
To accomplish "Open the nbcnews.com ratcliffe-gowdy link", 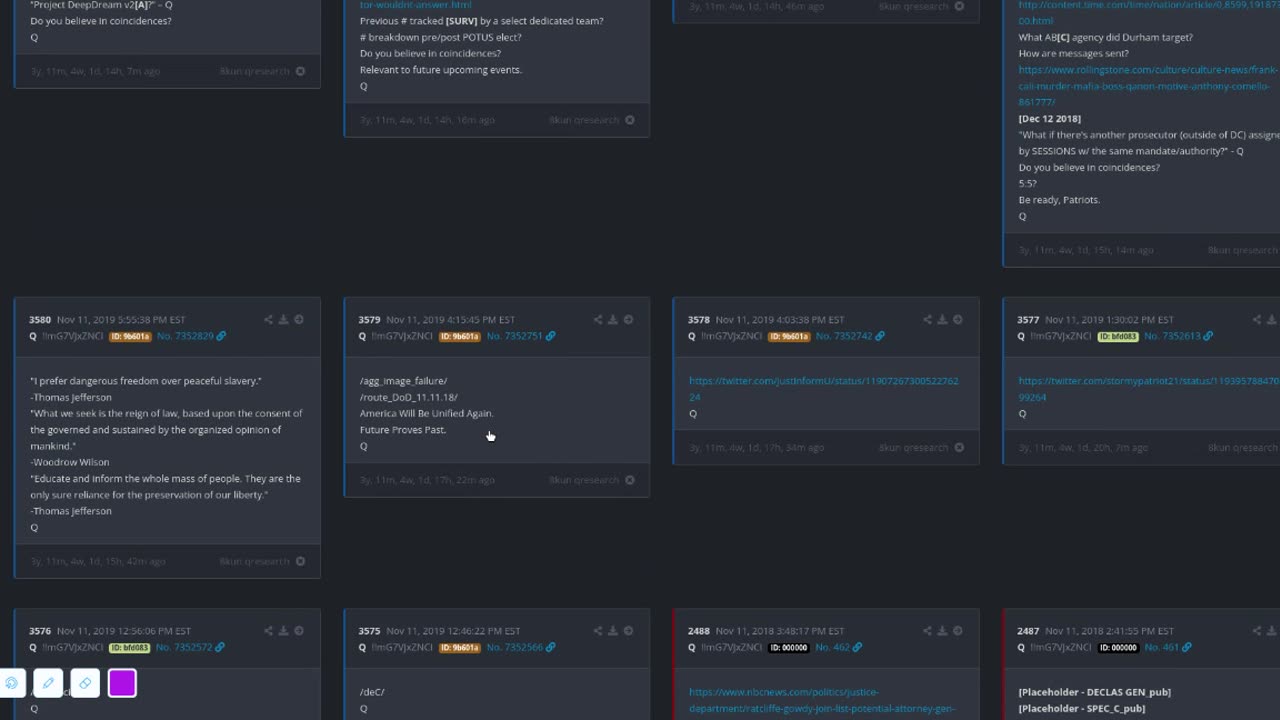I will point(821,700).
